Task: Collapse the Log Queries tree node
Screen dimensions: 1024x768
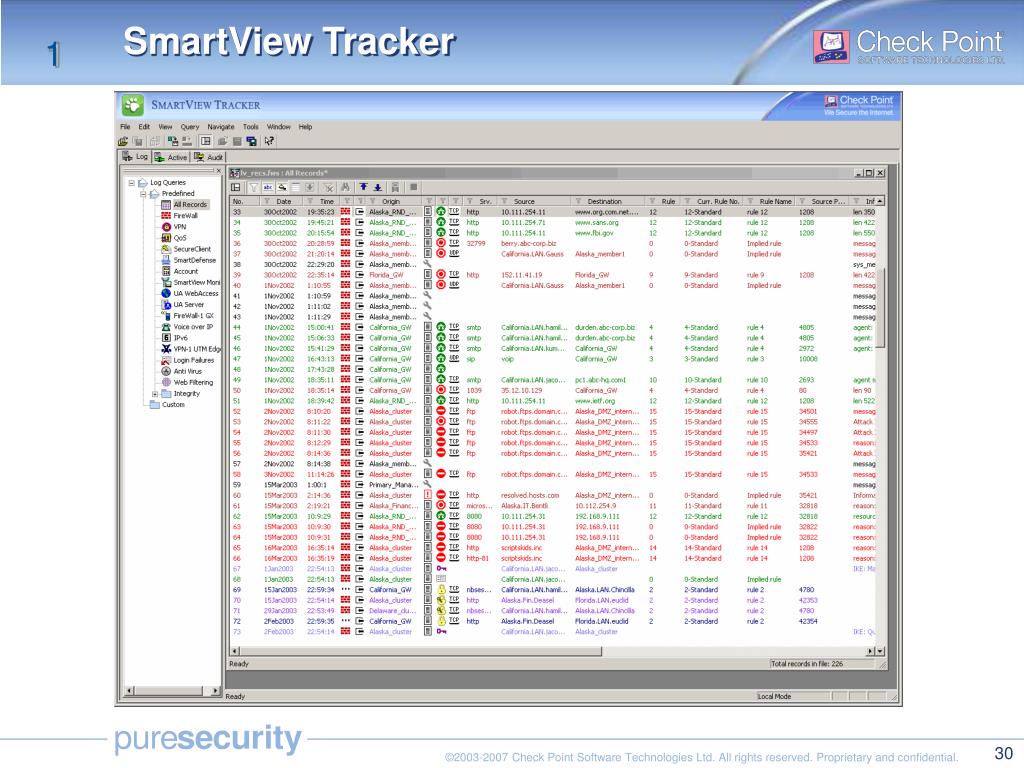Action: [131, 183]
